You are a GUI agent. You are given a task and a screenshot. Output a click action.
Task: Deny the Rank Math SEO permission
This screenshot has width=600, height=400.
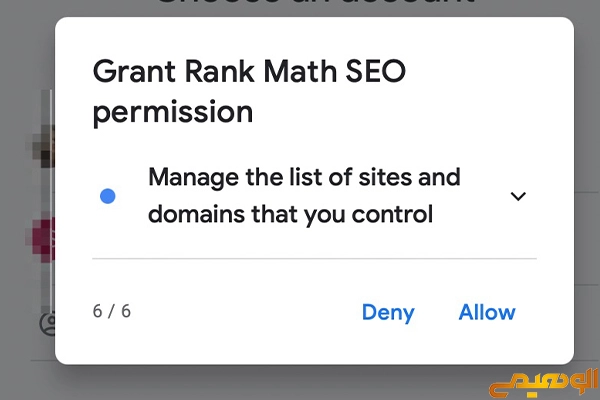[x=388, y=312]
